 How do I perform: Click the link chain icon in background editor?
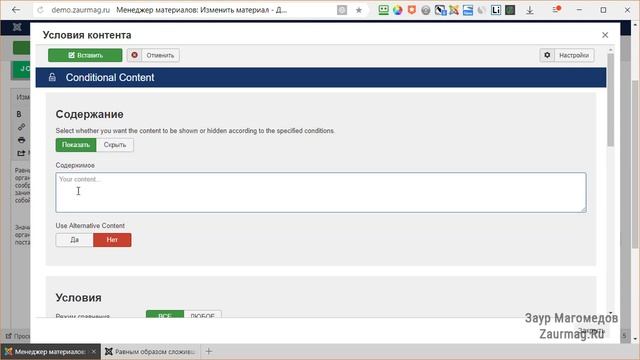point(21,127)
